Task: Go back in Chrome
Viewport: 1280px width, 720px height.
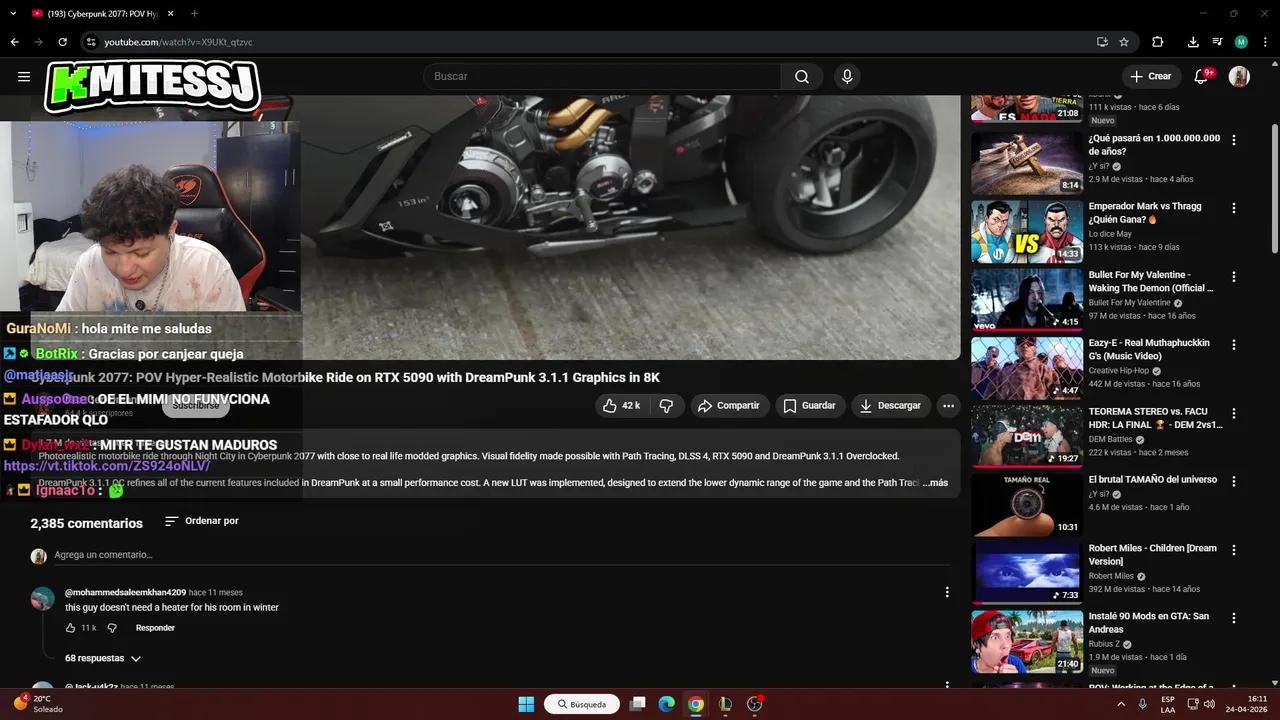Action: (15, 42)
